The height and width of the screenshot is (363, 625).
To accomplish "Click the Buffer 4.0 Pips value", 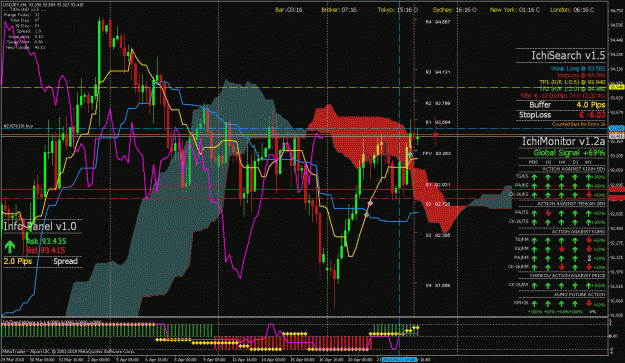I will (590, 105).
